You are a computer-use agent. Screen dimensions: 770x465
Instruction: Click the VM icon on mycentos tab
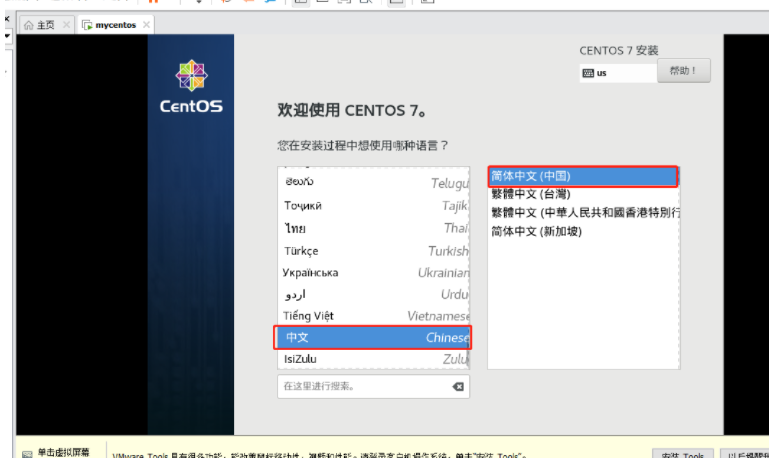click(x=87, y=25)
